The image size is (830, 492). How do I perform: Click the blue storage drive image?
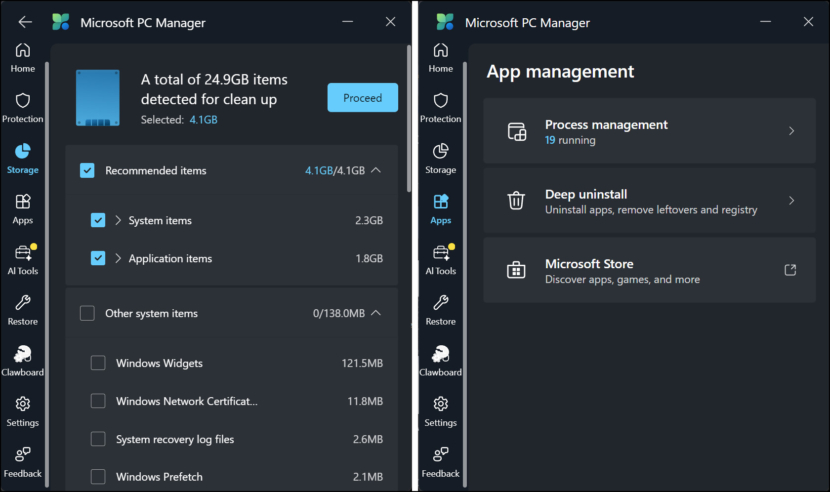point(98,97)
